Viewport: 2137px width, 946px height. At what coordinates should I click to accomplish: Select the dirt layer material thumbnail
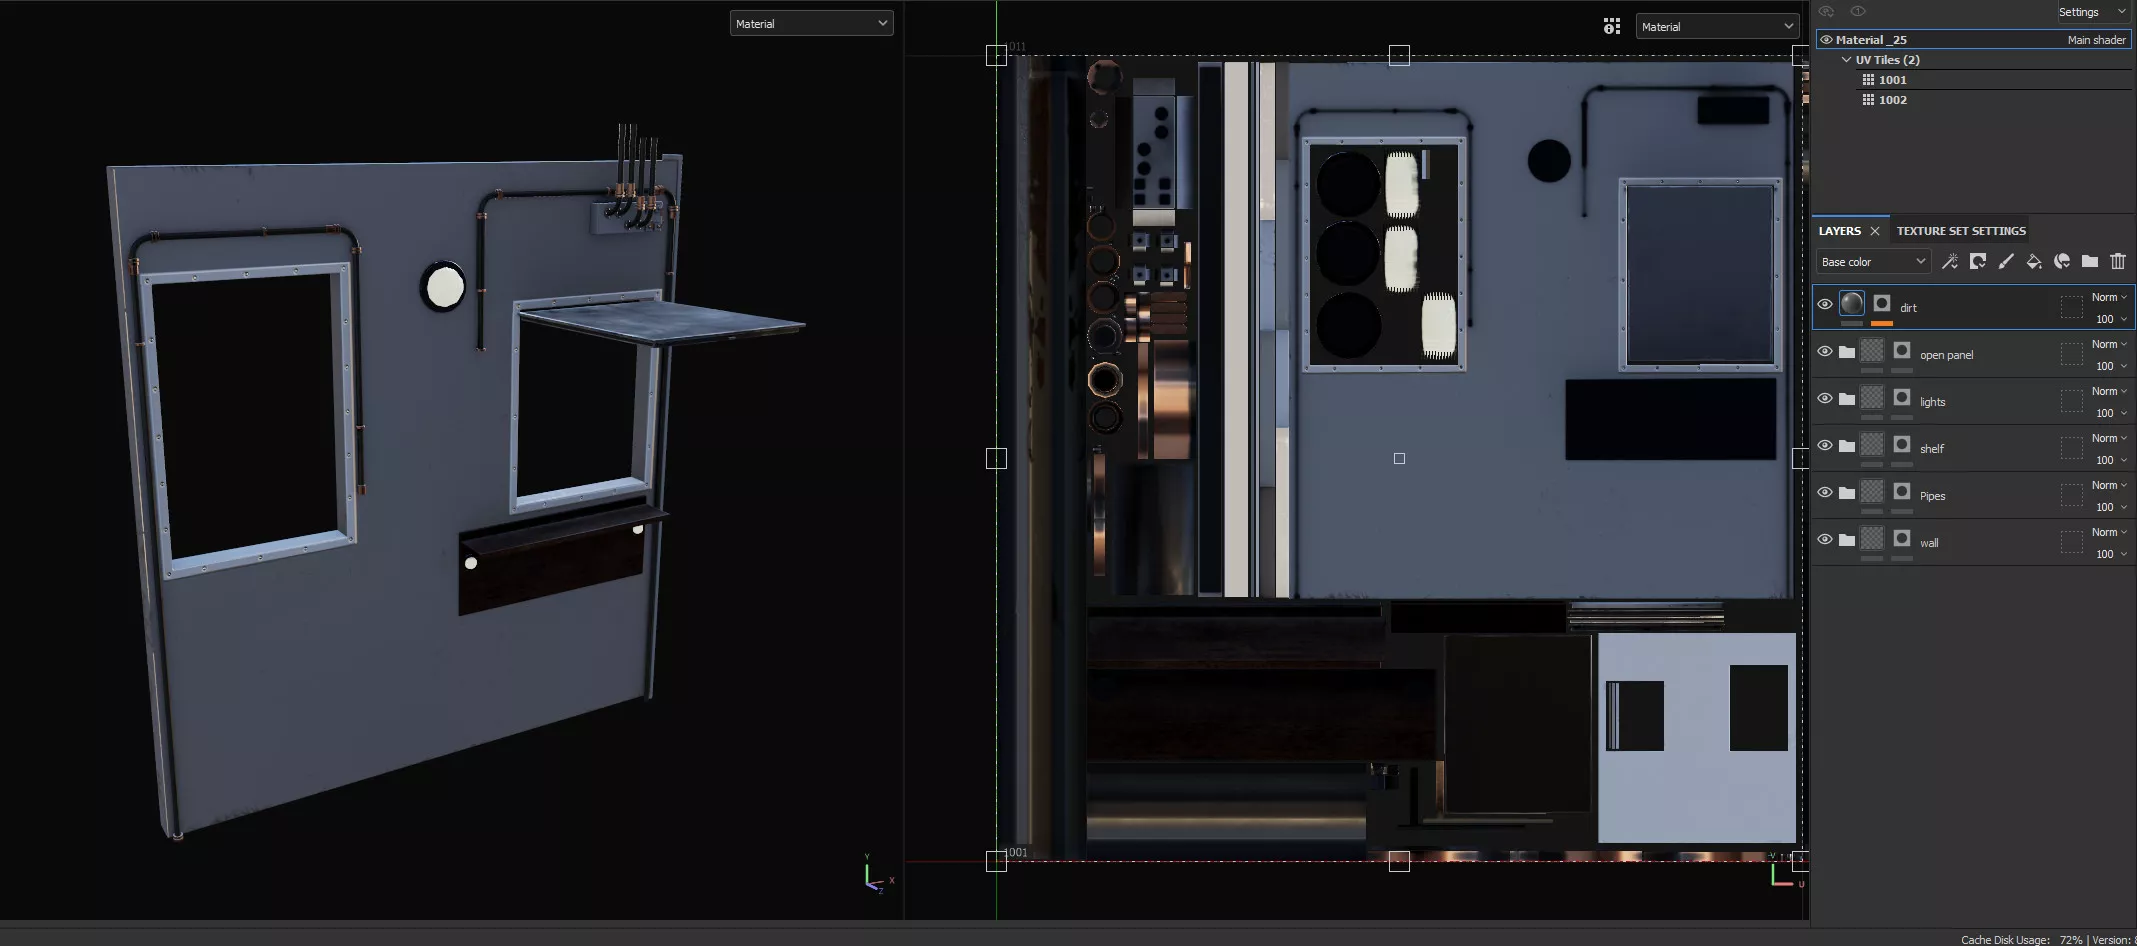[x=1852, y=304]
